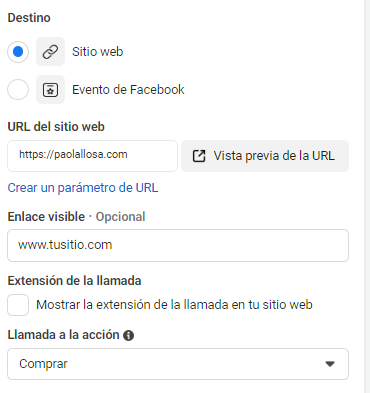The height and width of the screenshot is (393, 370).
Task: Open the Comprar call-to-action dropdown
Action: [178, 364]
